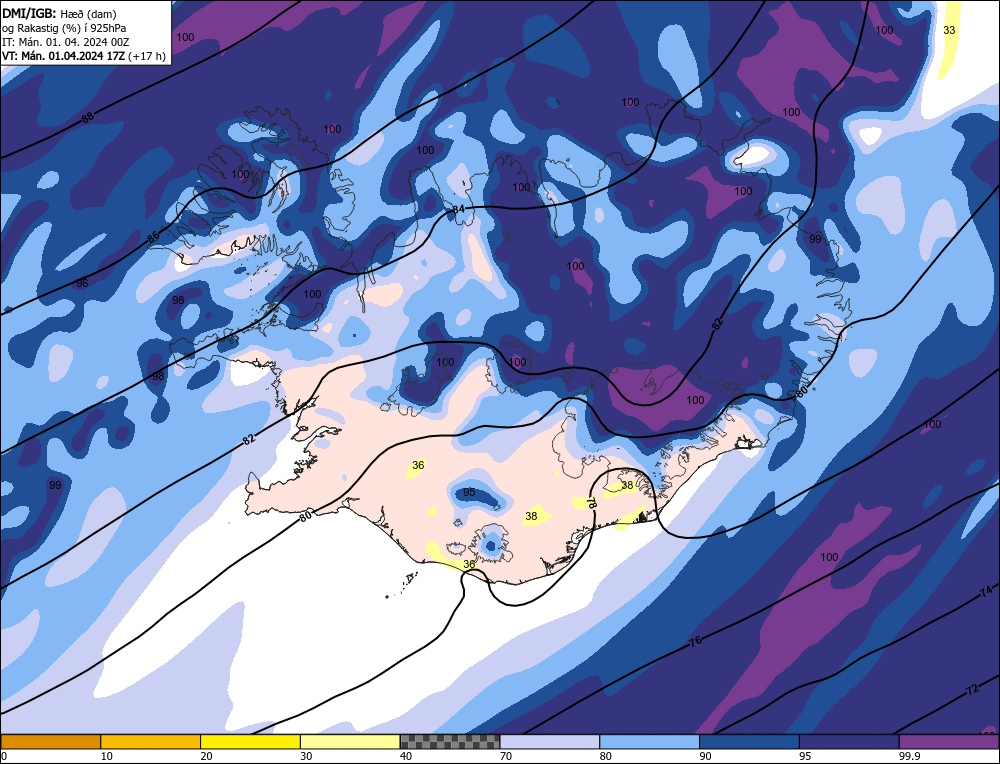Click the '95' humidity value over the glacier
This screenshot has width=1000, height=764.
click(x=469, y=492)
